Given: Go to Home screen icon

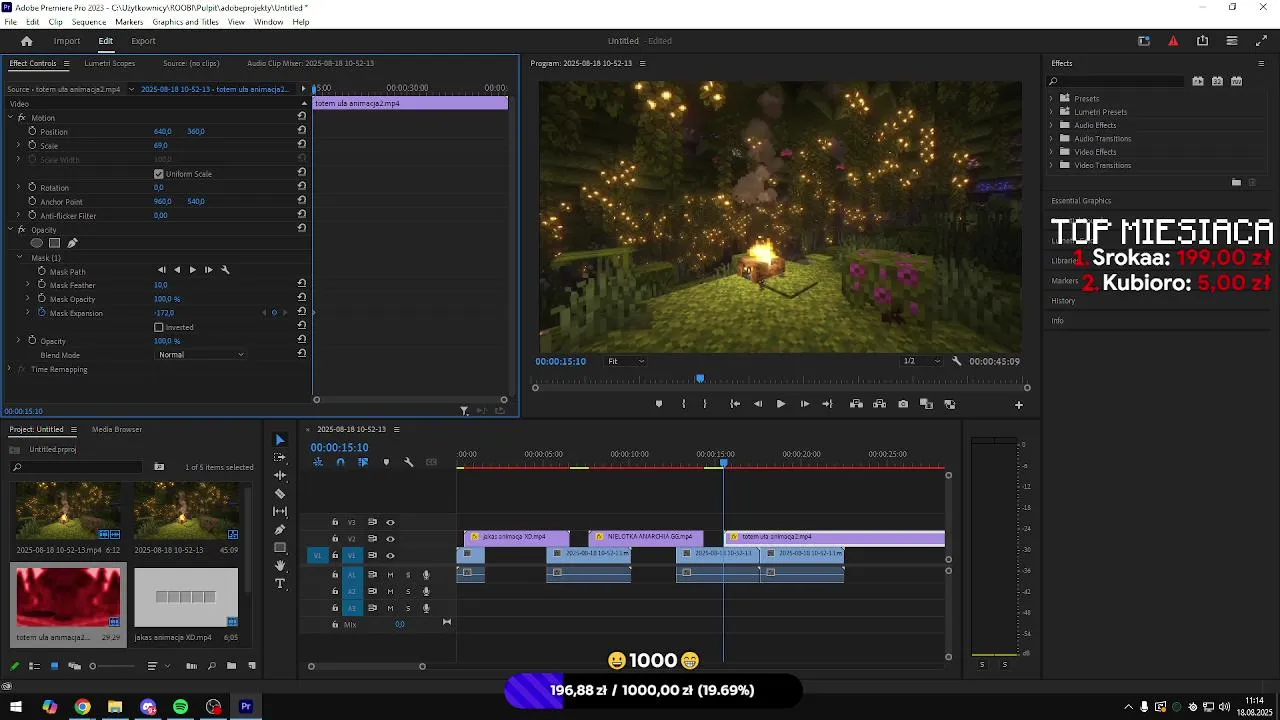Looking at the screenshot, I should [27, 41].
